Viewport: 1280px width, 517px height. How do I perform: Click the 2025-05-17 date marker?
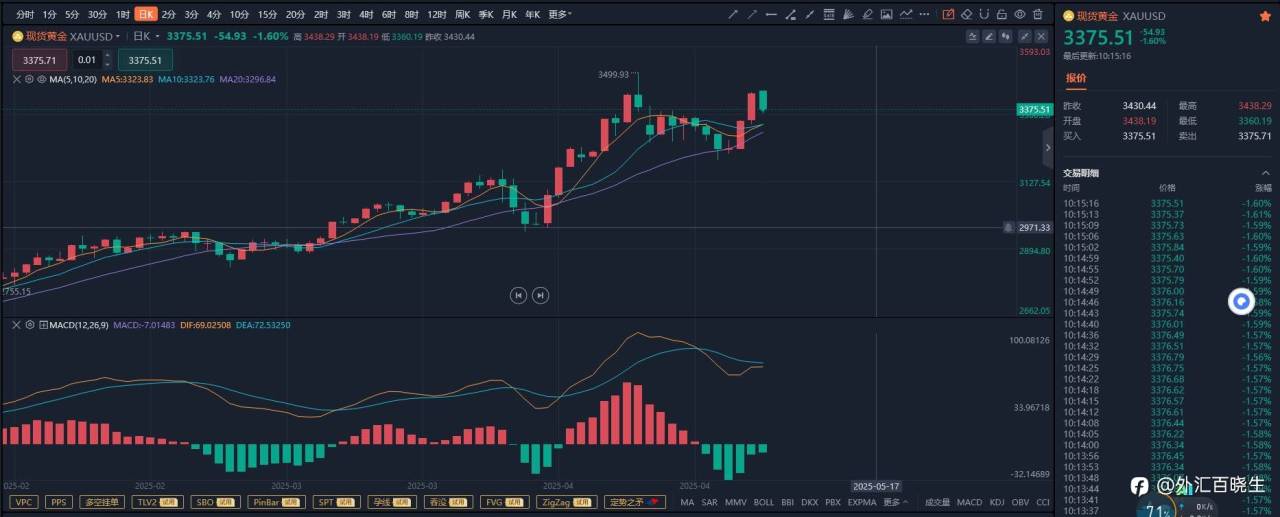click(x=877, y=487)
